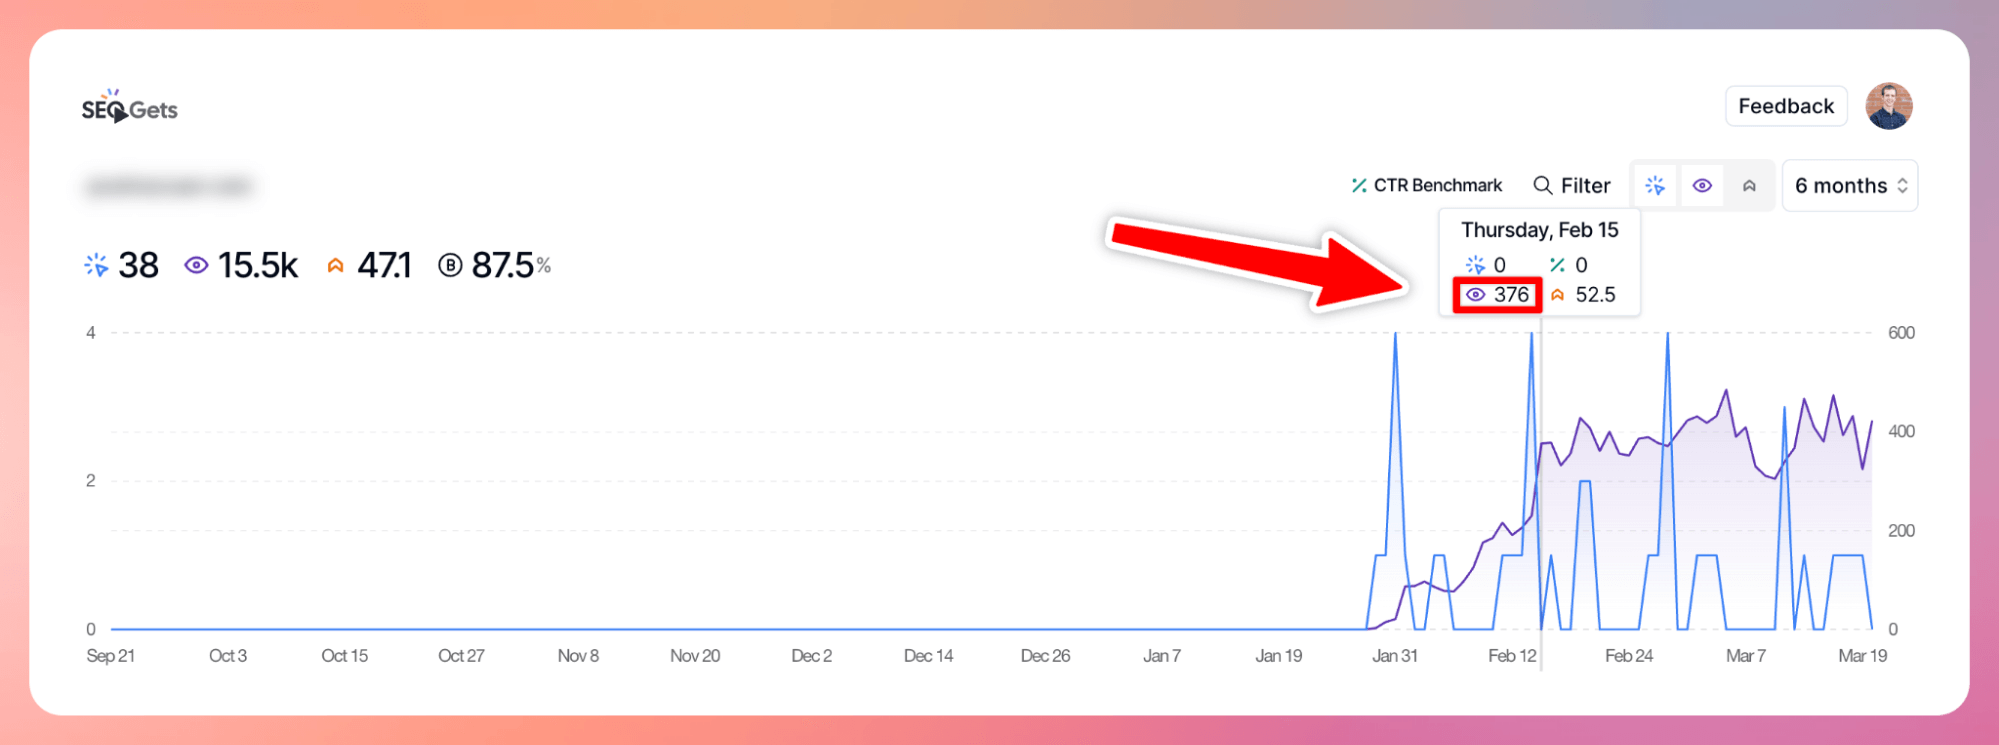Click the Jan 31 label on x-axis
The width and height of the screenshot is (1999, 745).
1394,656
